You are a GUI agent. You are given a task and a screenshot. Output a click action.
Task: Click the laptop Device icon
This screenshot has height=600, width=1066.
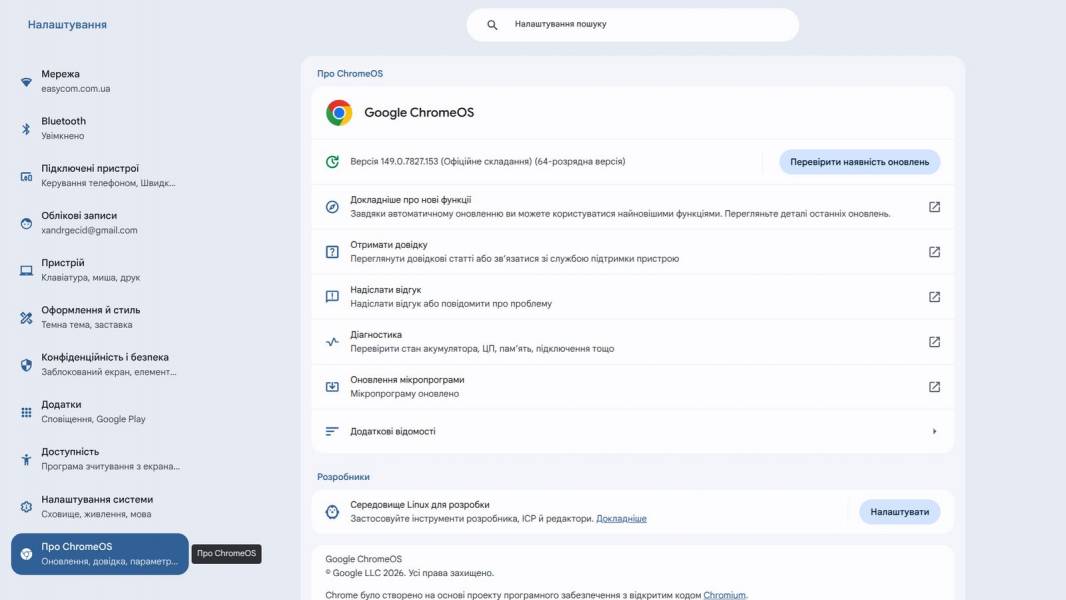pos(26,270)
